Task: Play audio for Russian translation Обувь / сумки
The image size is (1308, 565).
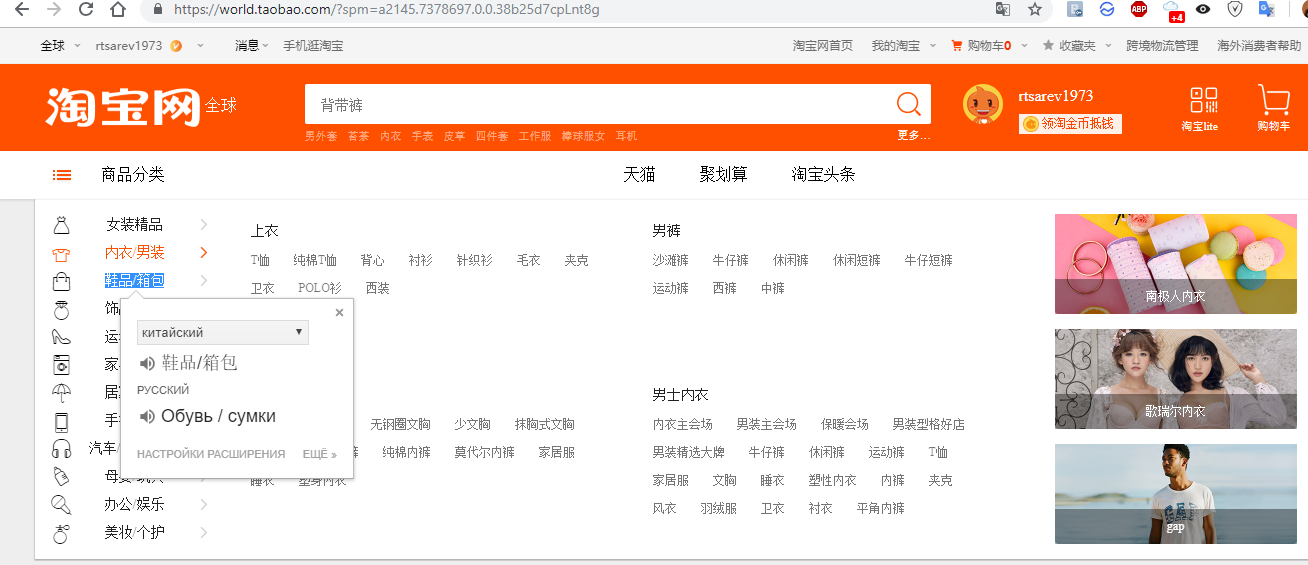Action: [148, 417]
